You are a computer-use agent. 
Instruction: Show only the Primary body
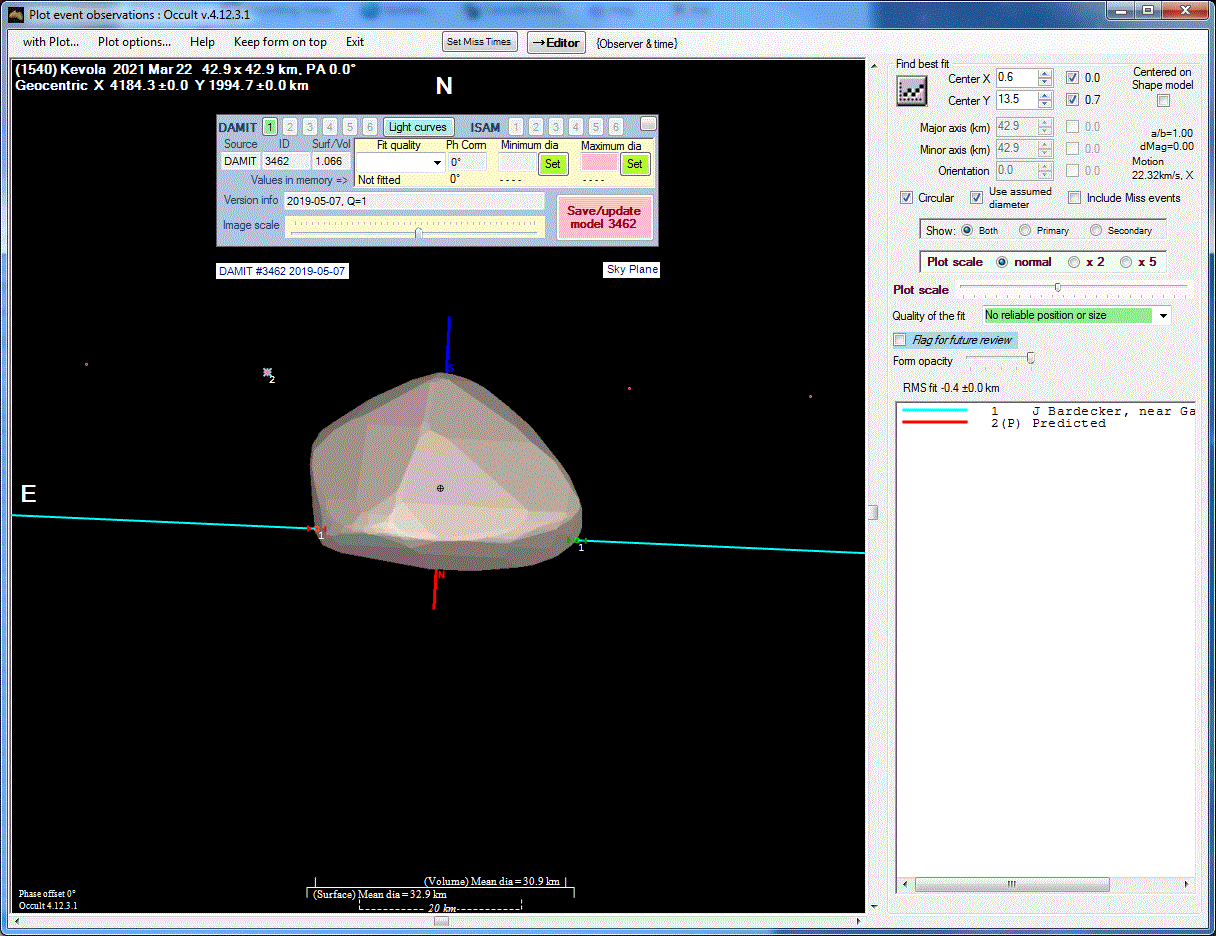pos(1025,230)
